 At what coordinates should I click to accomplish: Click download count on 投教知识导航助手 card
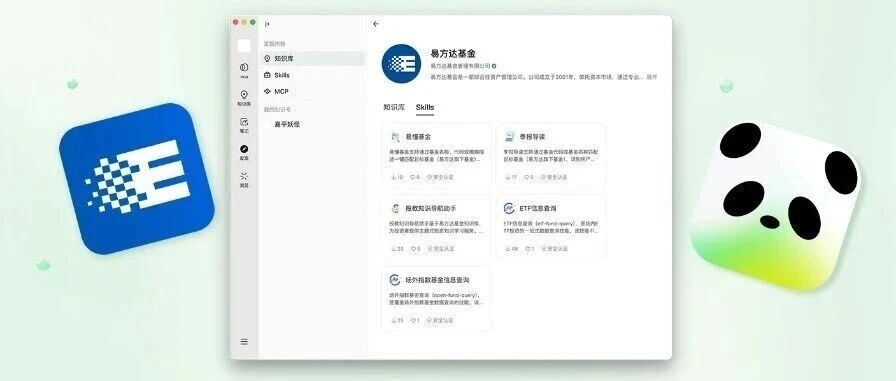pos(397,248)
